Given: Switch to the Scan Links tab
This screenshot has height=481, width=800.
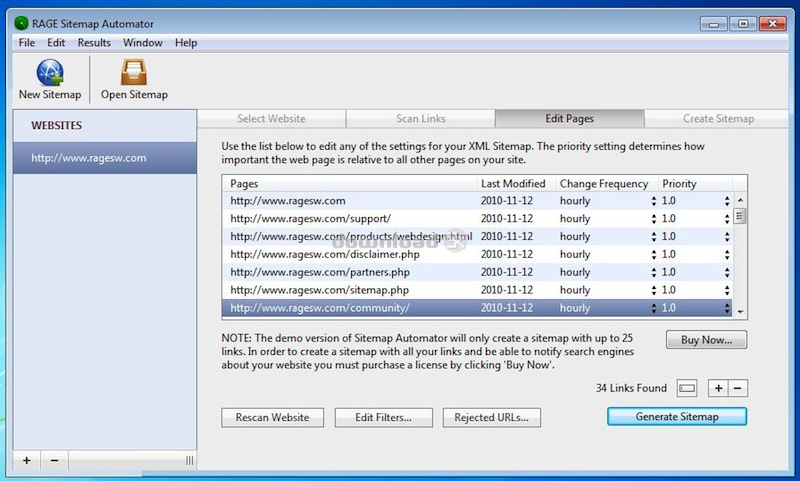Looking at the screenshot, I should click(420, 119).
